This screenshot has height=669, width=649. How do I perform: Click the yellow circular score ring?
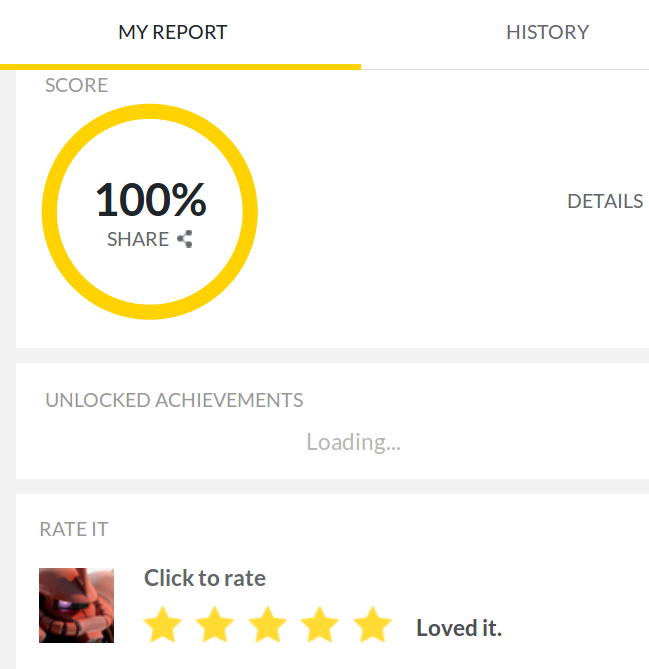(150, 113)
